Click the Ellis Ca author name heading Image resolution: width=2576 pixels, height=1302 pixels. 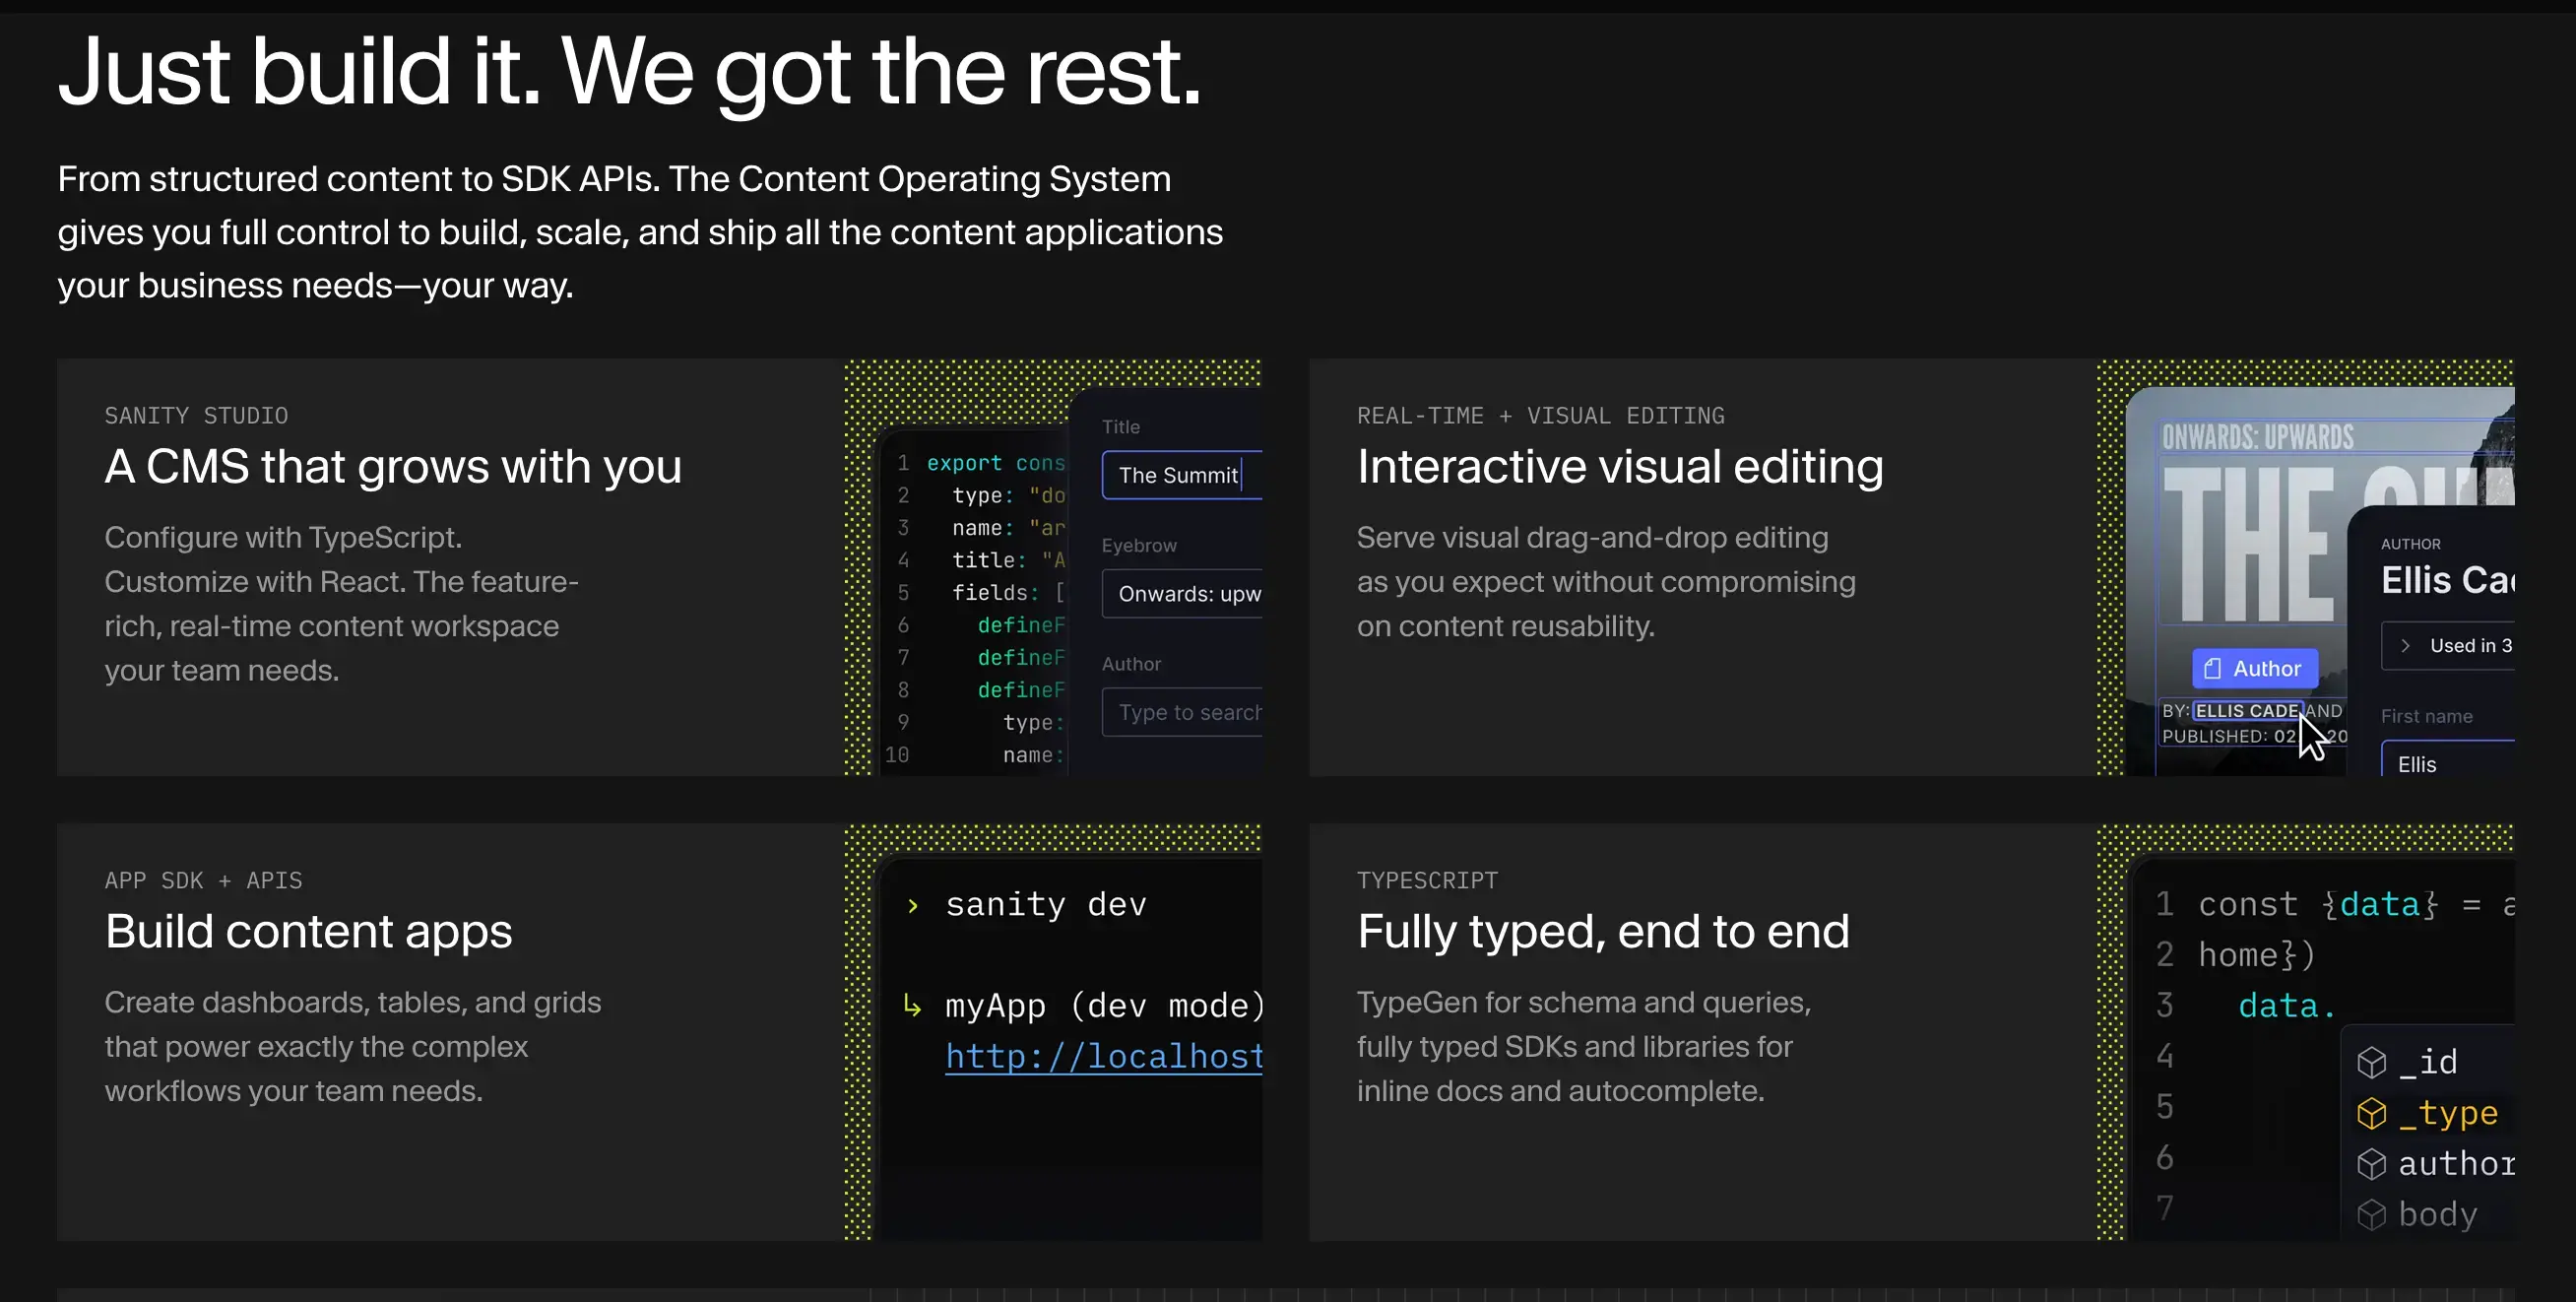tap(2447, 580)
